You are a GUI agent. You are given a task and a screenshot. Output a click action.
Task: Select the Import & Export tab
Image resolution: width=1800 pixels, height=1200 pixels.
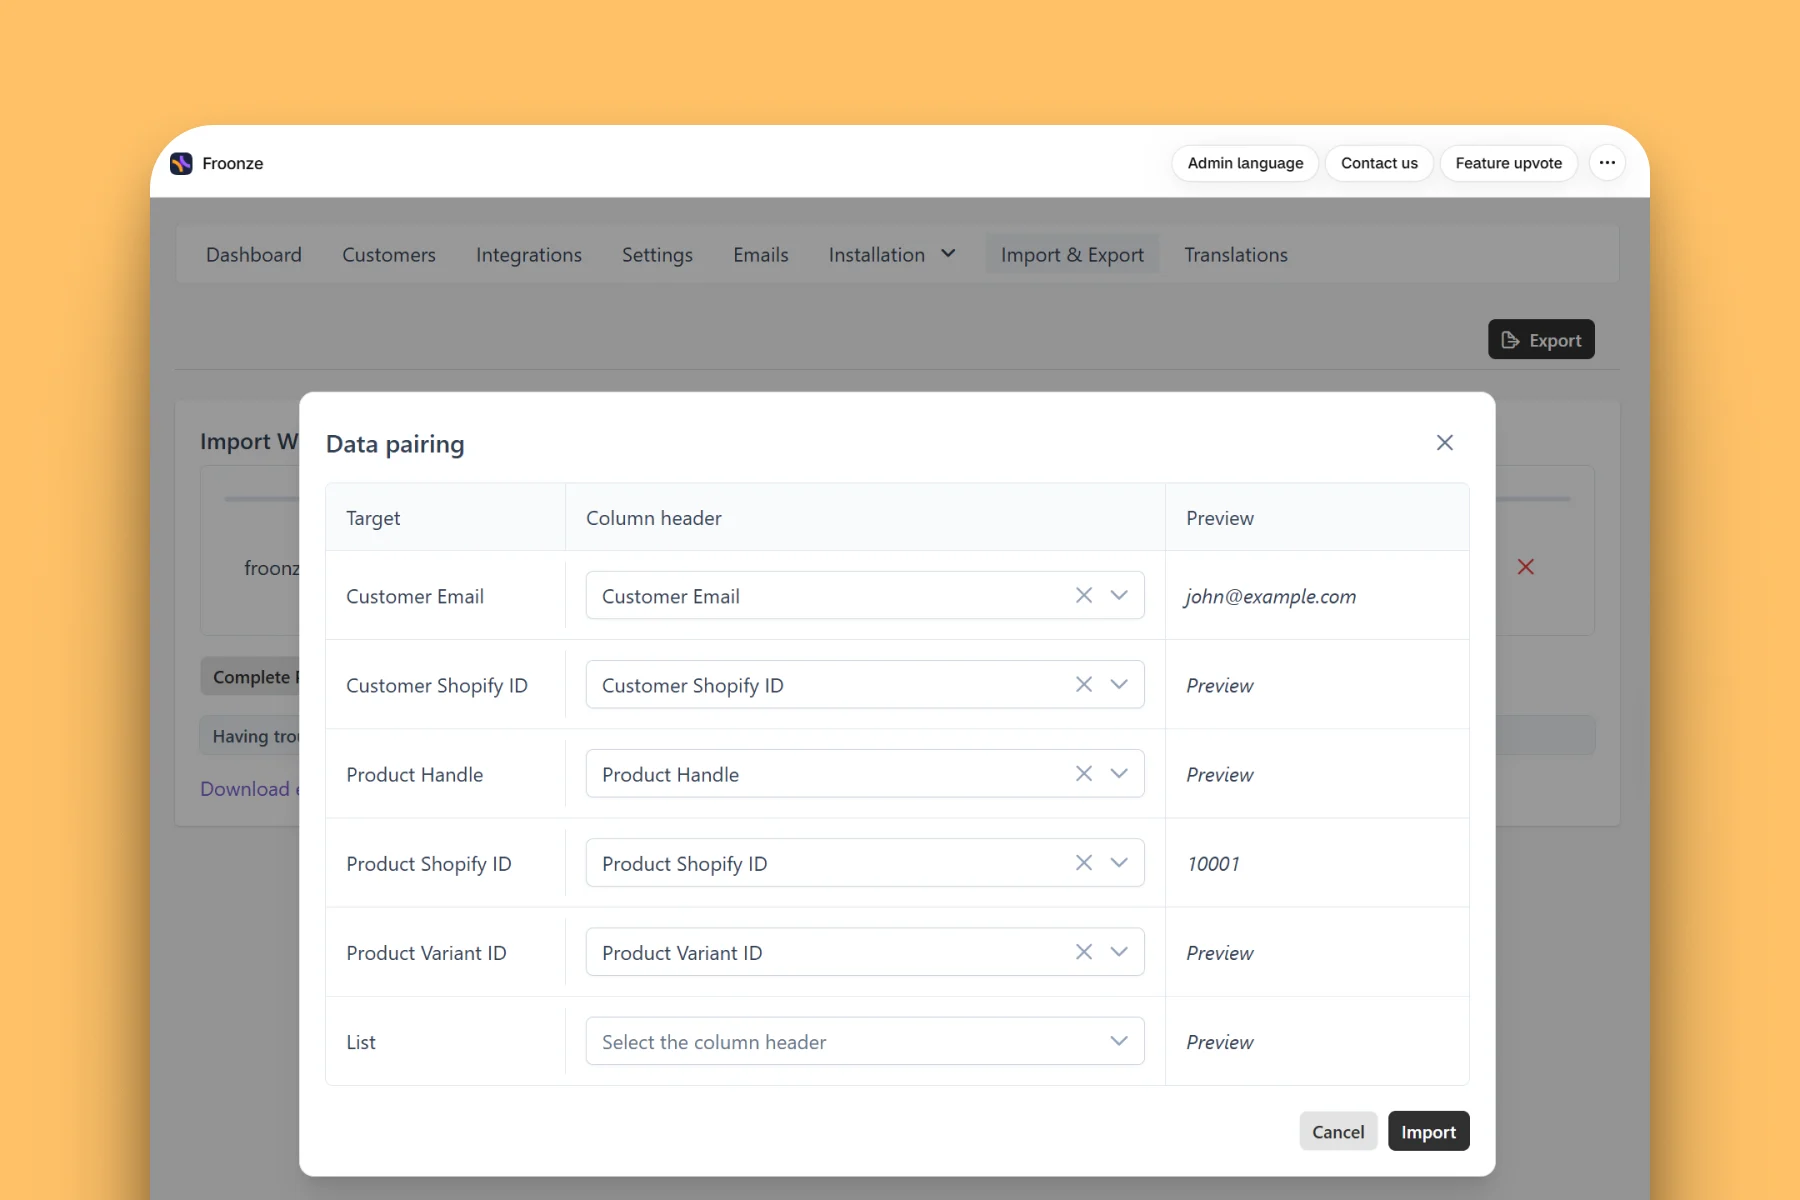click(x=1072, y=255)
